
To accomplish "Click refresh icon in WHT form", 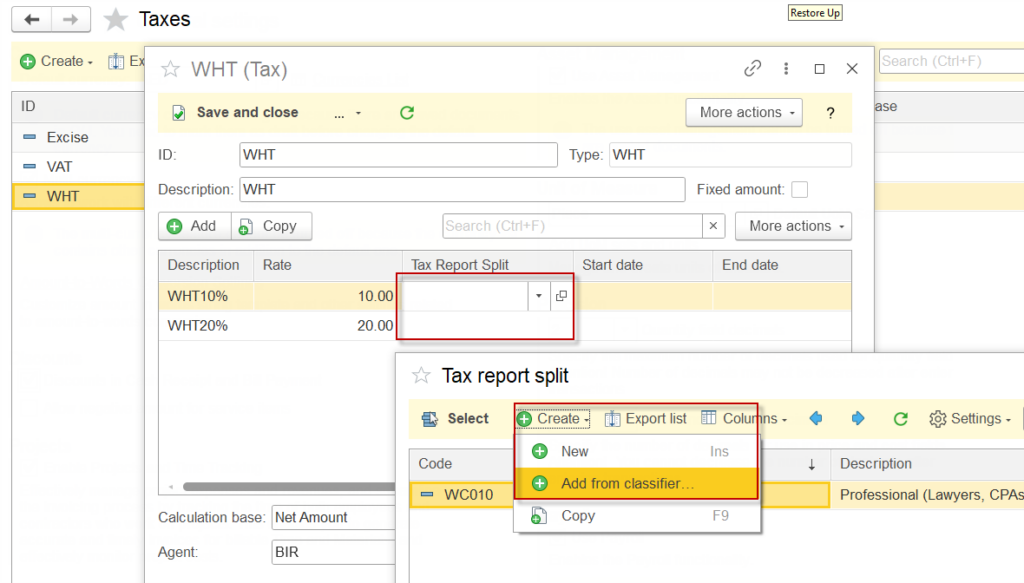I will pyautogui.click(x=407, y=113).
